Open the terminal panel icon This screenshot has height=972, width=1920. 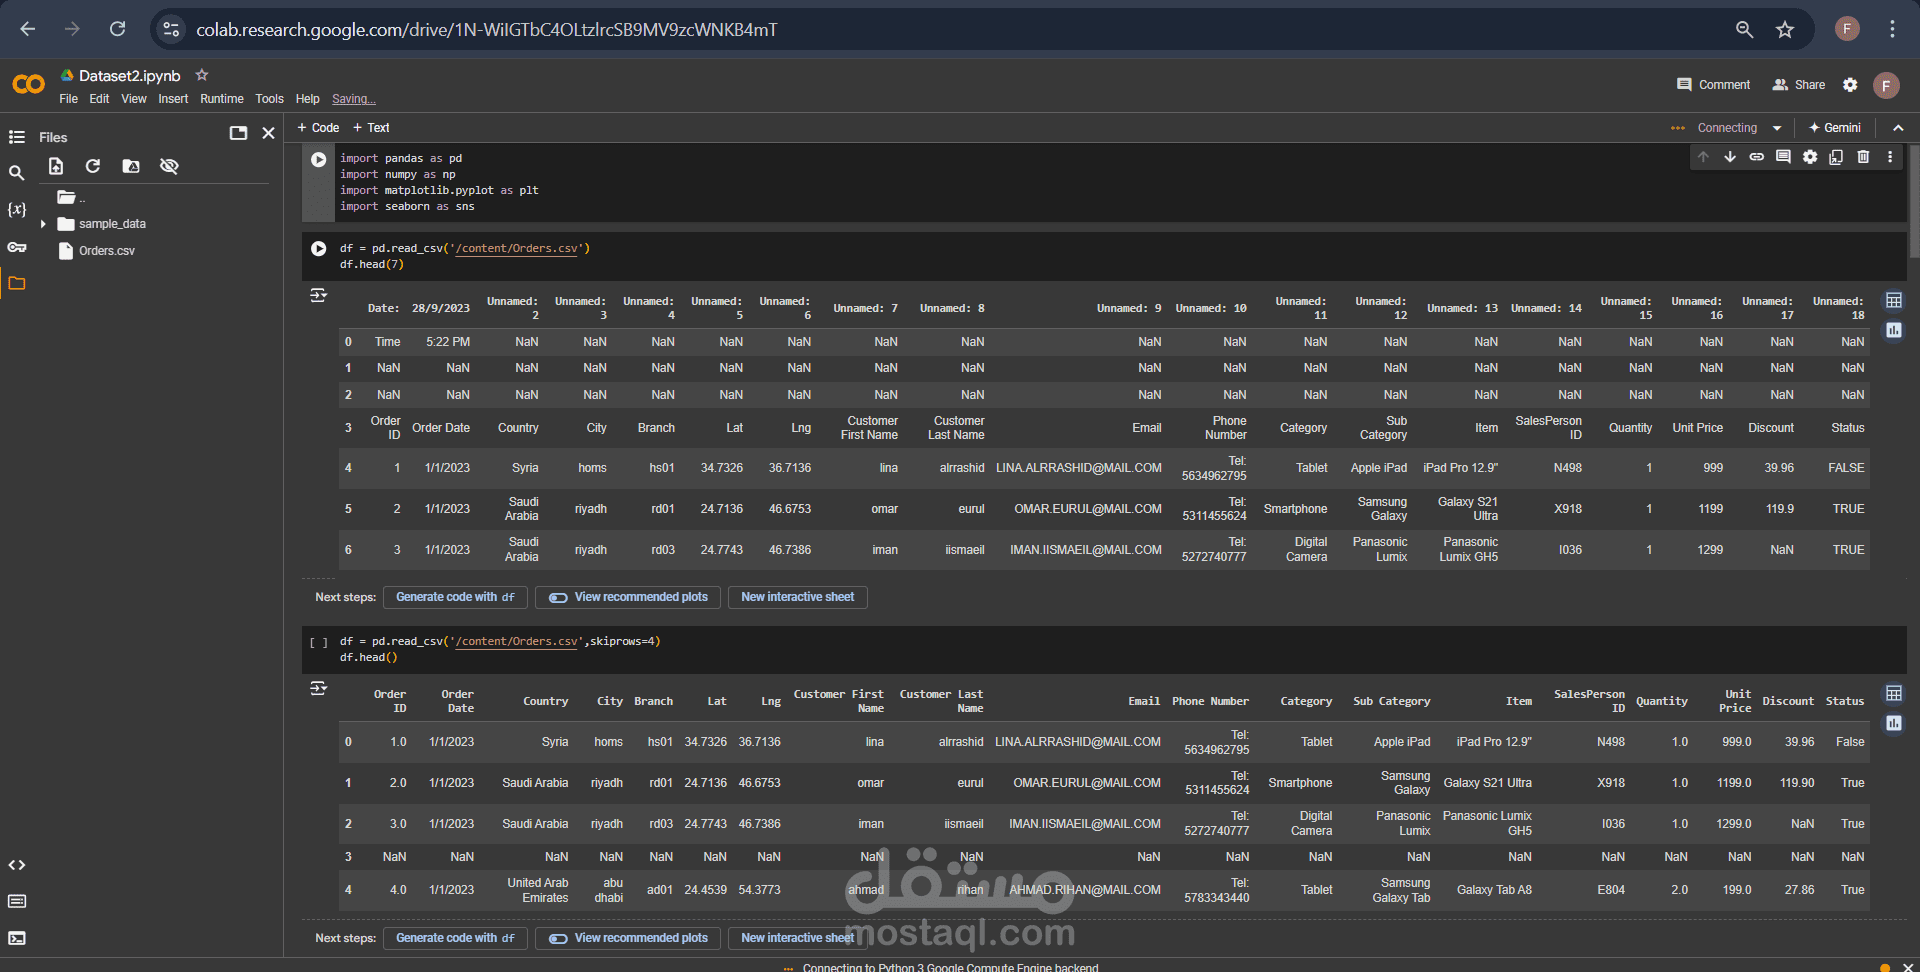coord(17,938)
